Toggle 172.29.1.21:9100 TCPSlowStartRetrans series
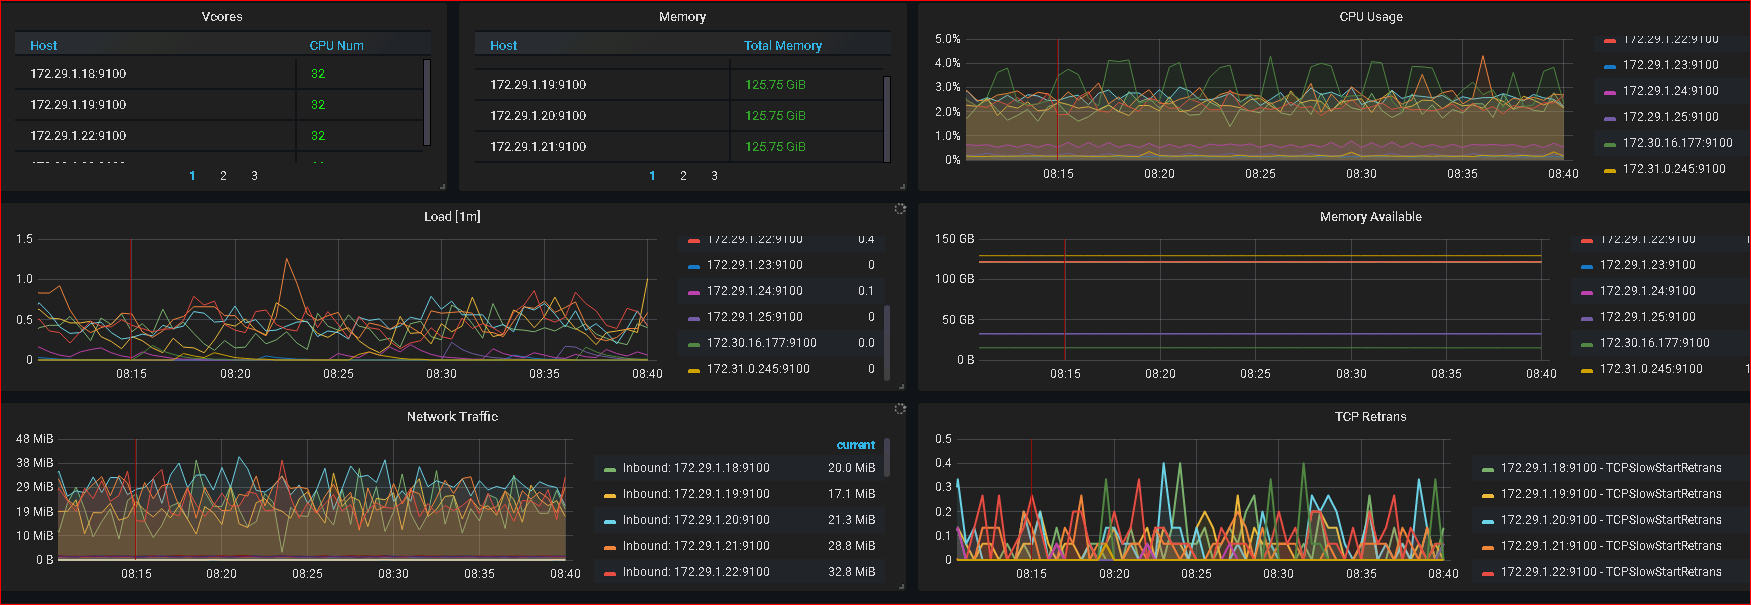The height and width of the screenshot is (605, 1751). [1610, 546]
